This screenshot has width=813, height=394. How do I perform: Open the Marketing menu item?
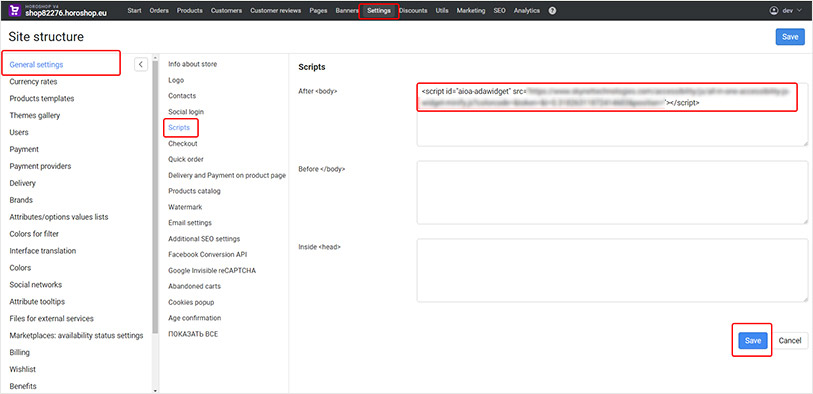pyautogui.click(x=471, y=10)
